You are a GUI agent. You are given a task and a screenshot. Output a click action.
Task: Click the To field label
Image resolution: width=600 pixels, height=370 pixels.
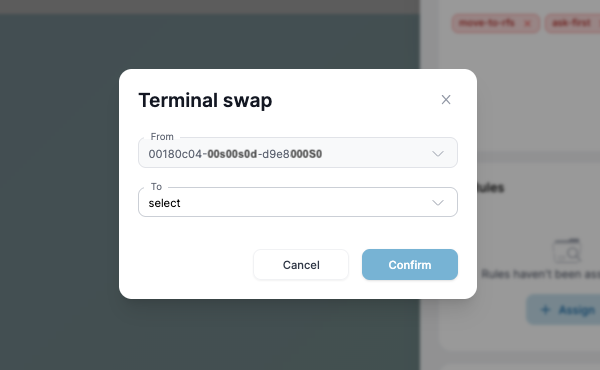(x=156, y=186)
